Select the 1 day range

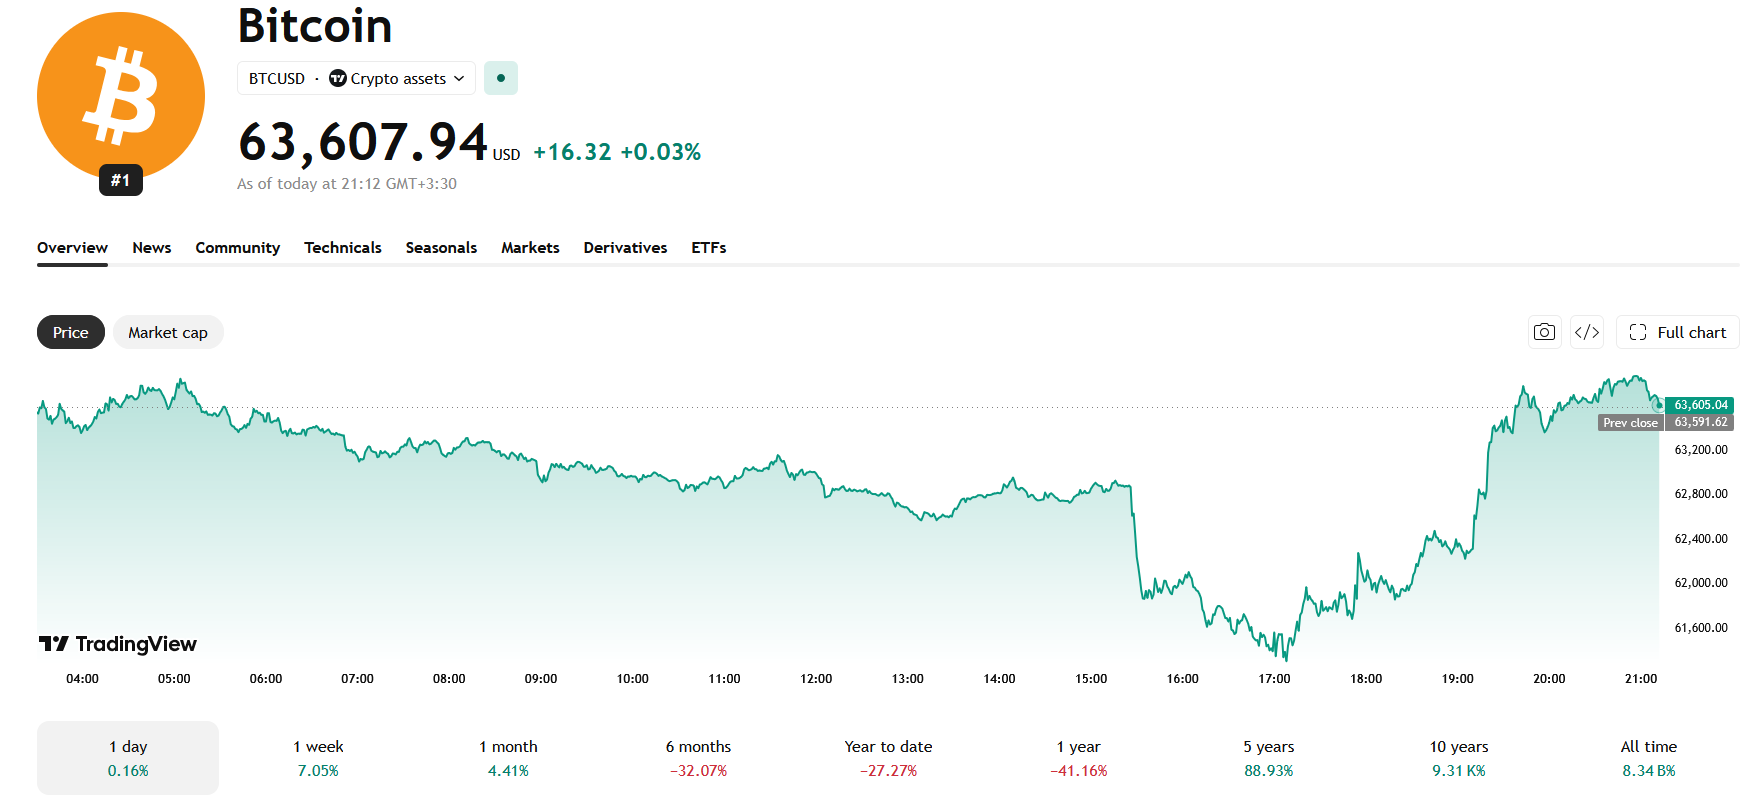click(128, 758)
